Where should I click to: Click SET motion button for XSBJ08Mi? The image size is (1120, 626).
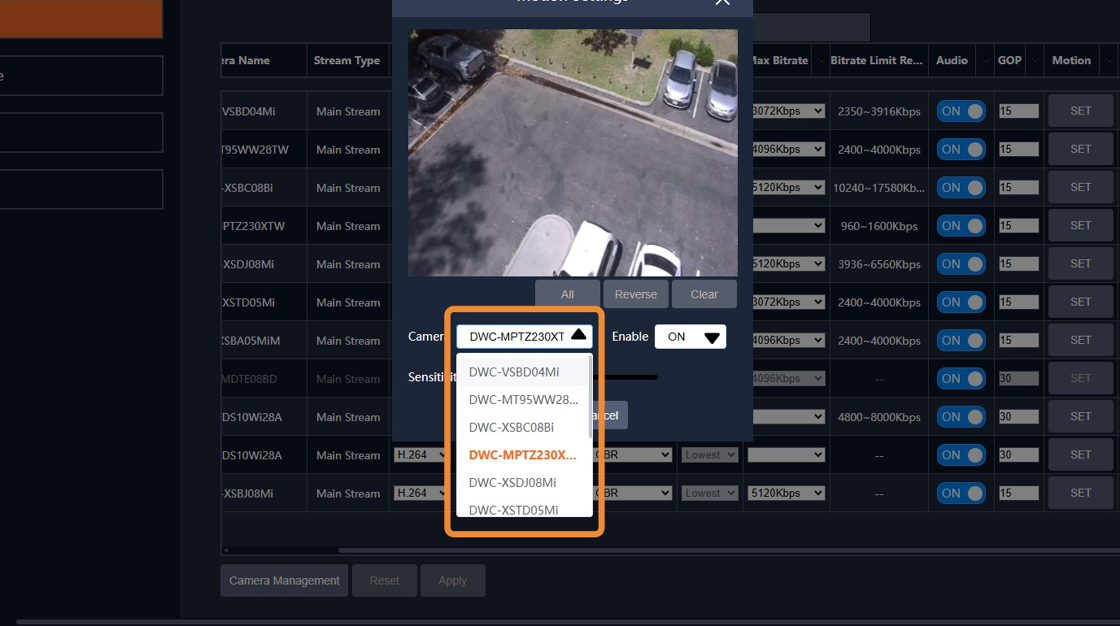coord(1080,493)
